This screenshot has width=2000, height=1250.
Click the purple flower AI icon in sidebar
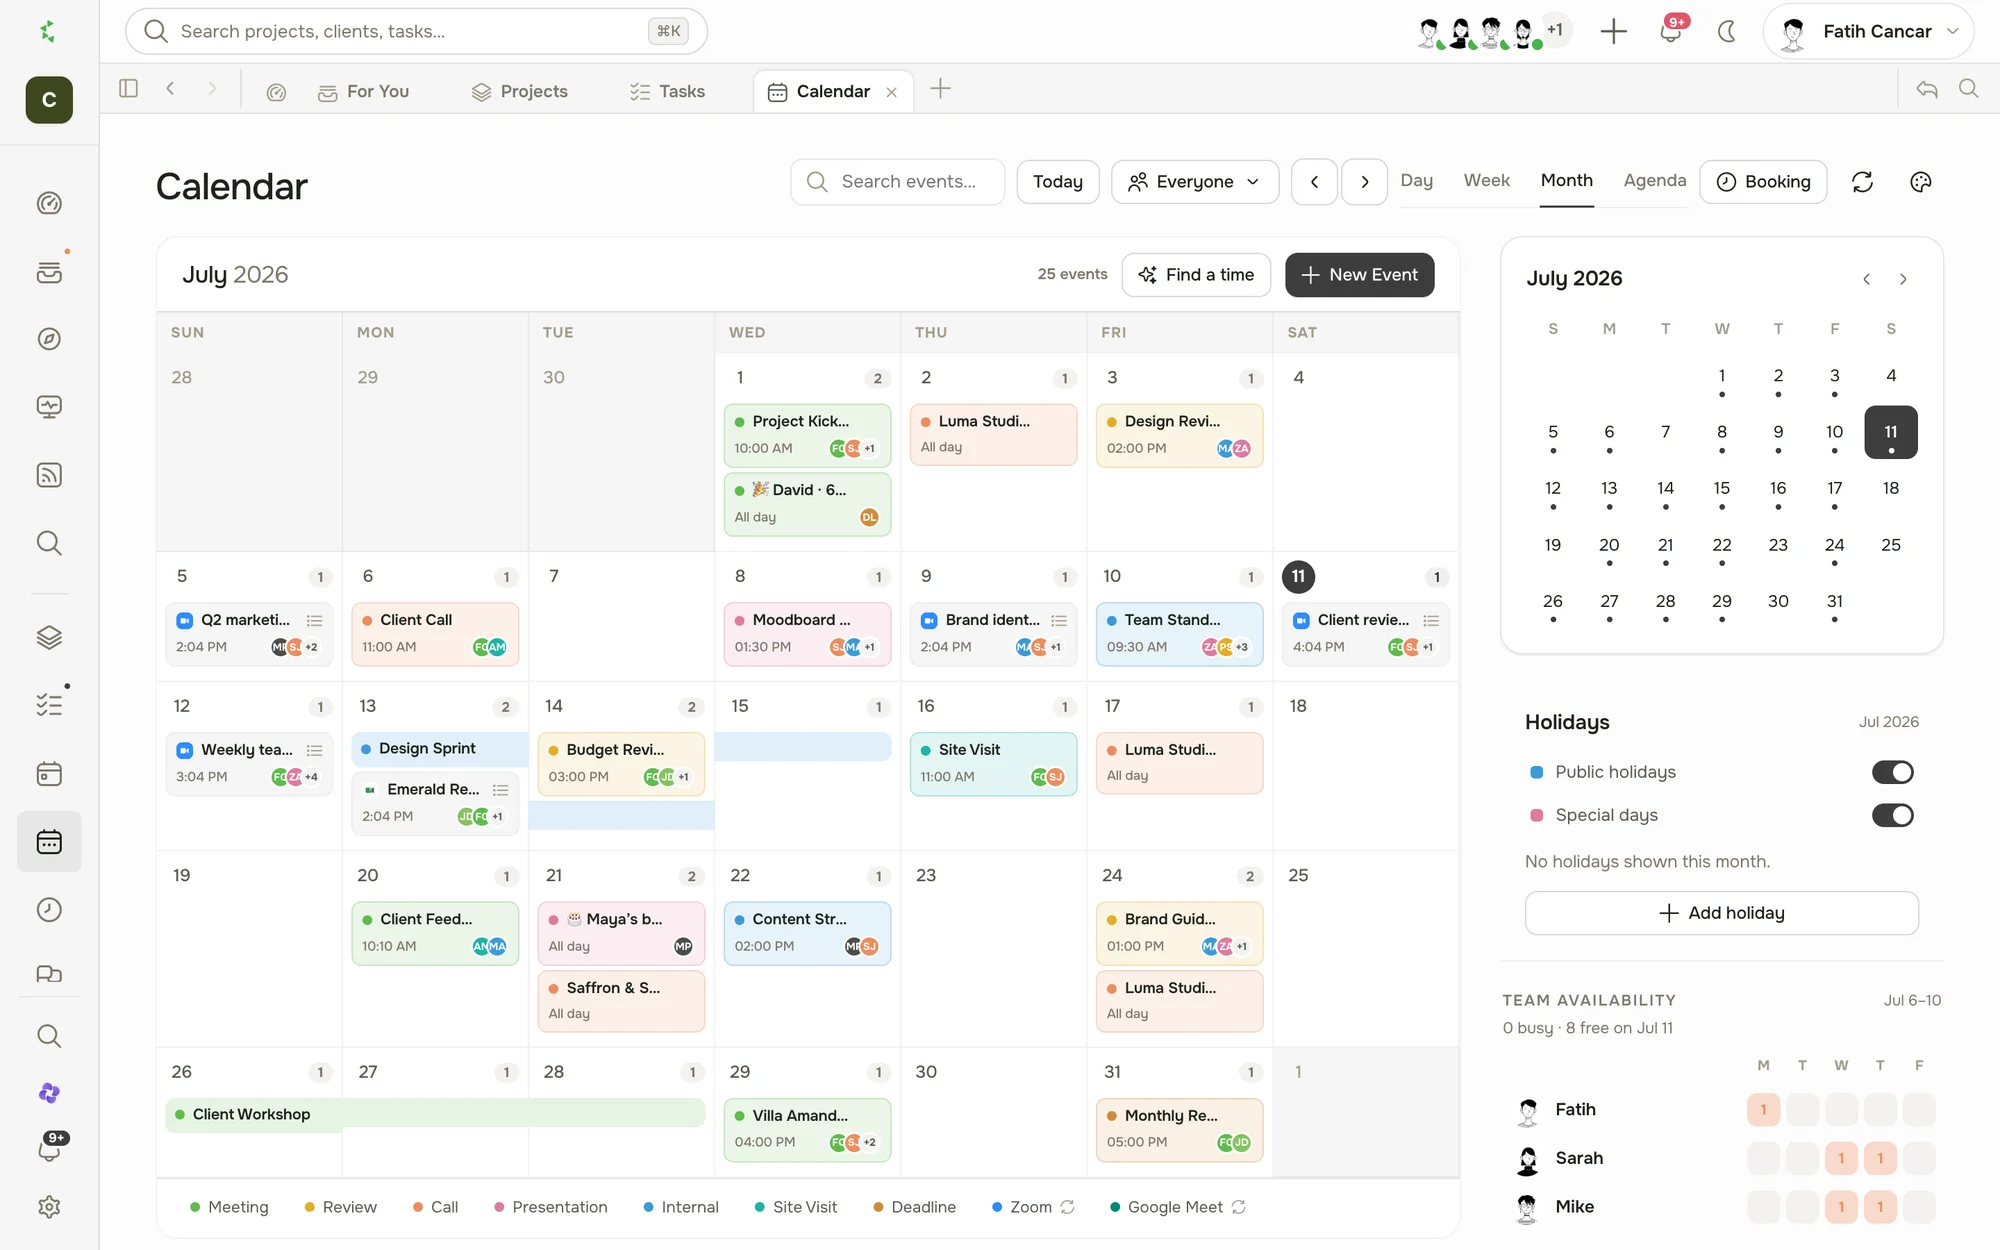tap(49, 1093)
